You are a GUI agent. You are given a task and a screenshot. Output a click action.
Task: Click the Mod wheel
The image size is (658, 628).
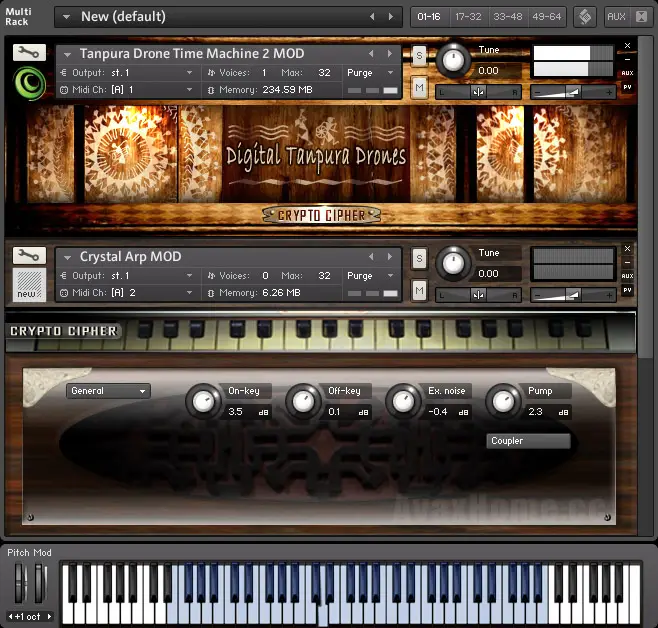click(x=41, y=583)
